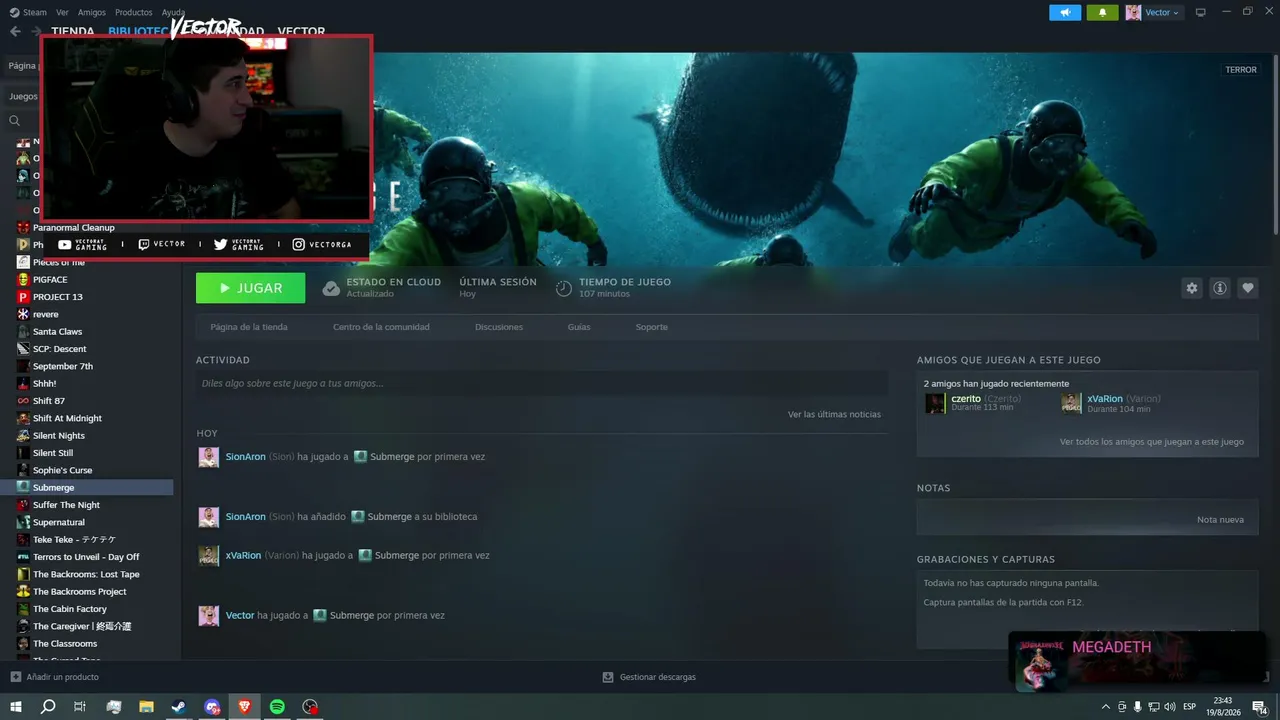Click the download icon beside Gestionar descargas
This screenshot has height=720, width=1280.
coord(608,677)
